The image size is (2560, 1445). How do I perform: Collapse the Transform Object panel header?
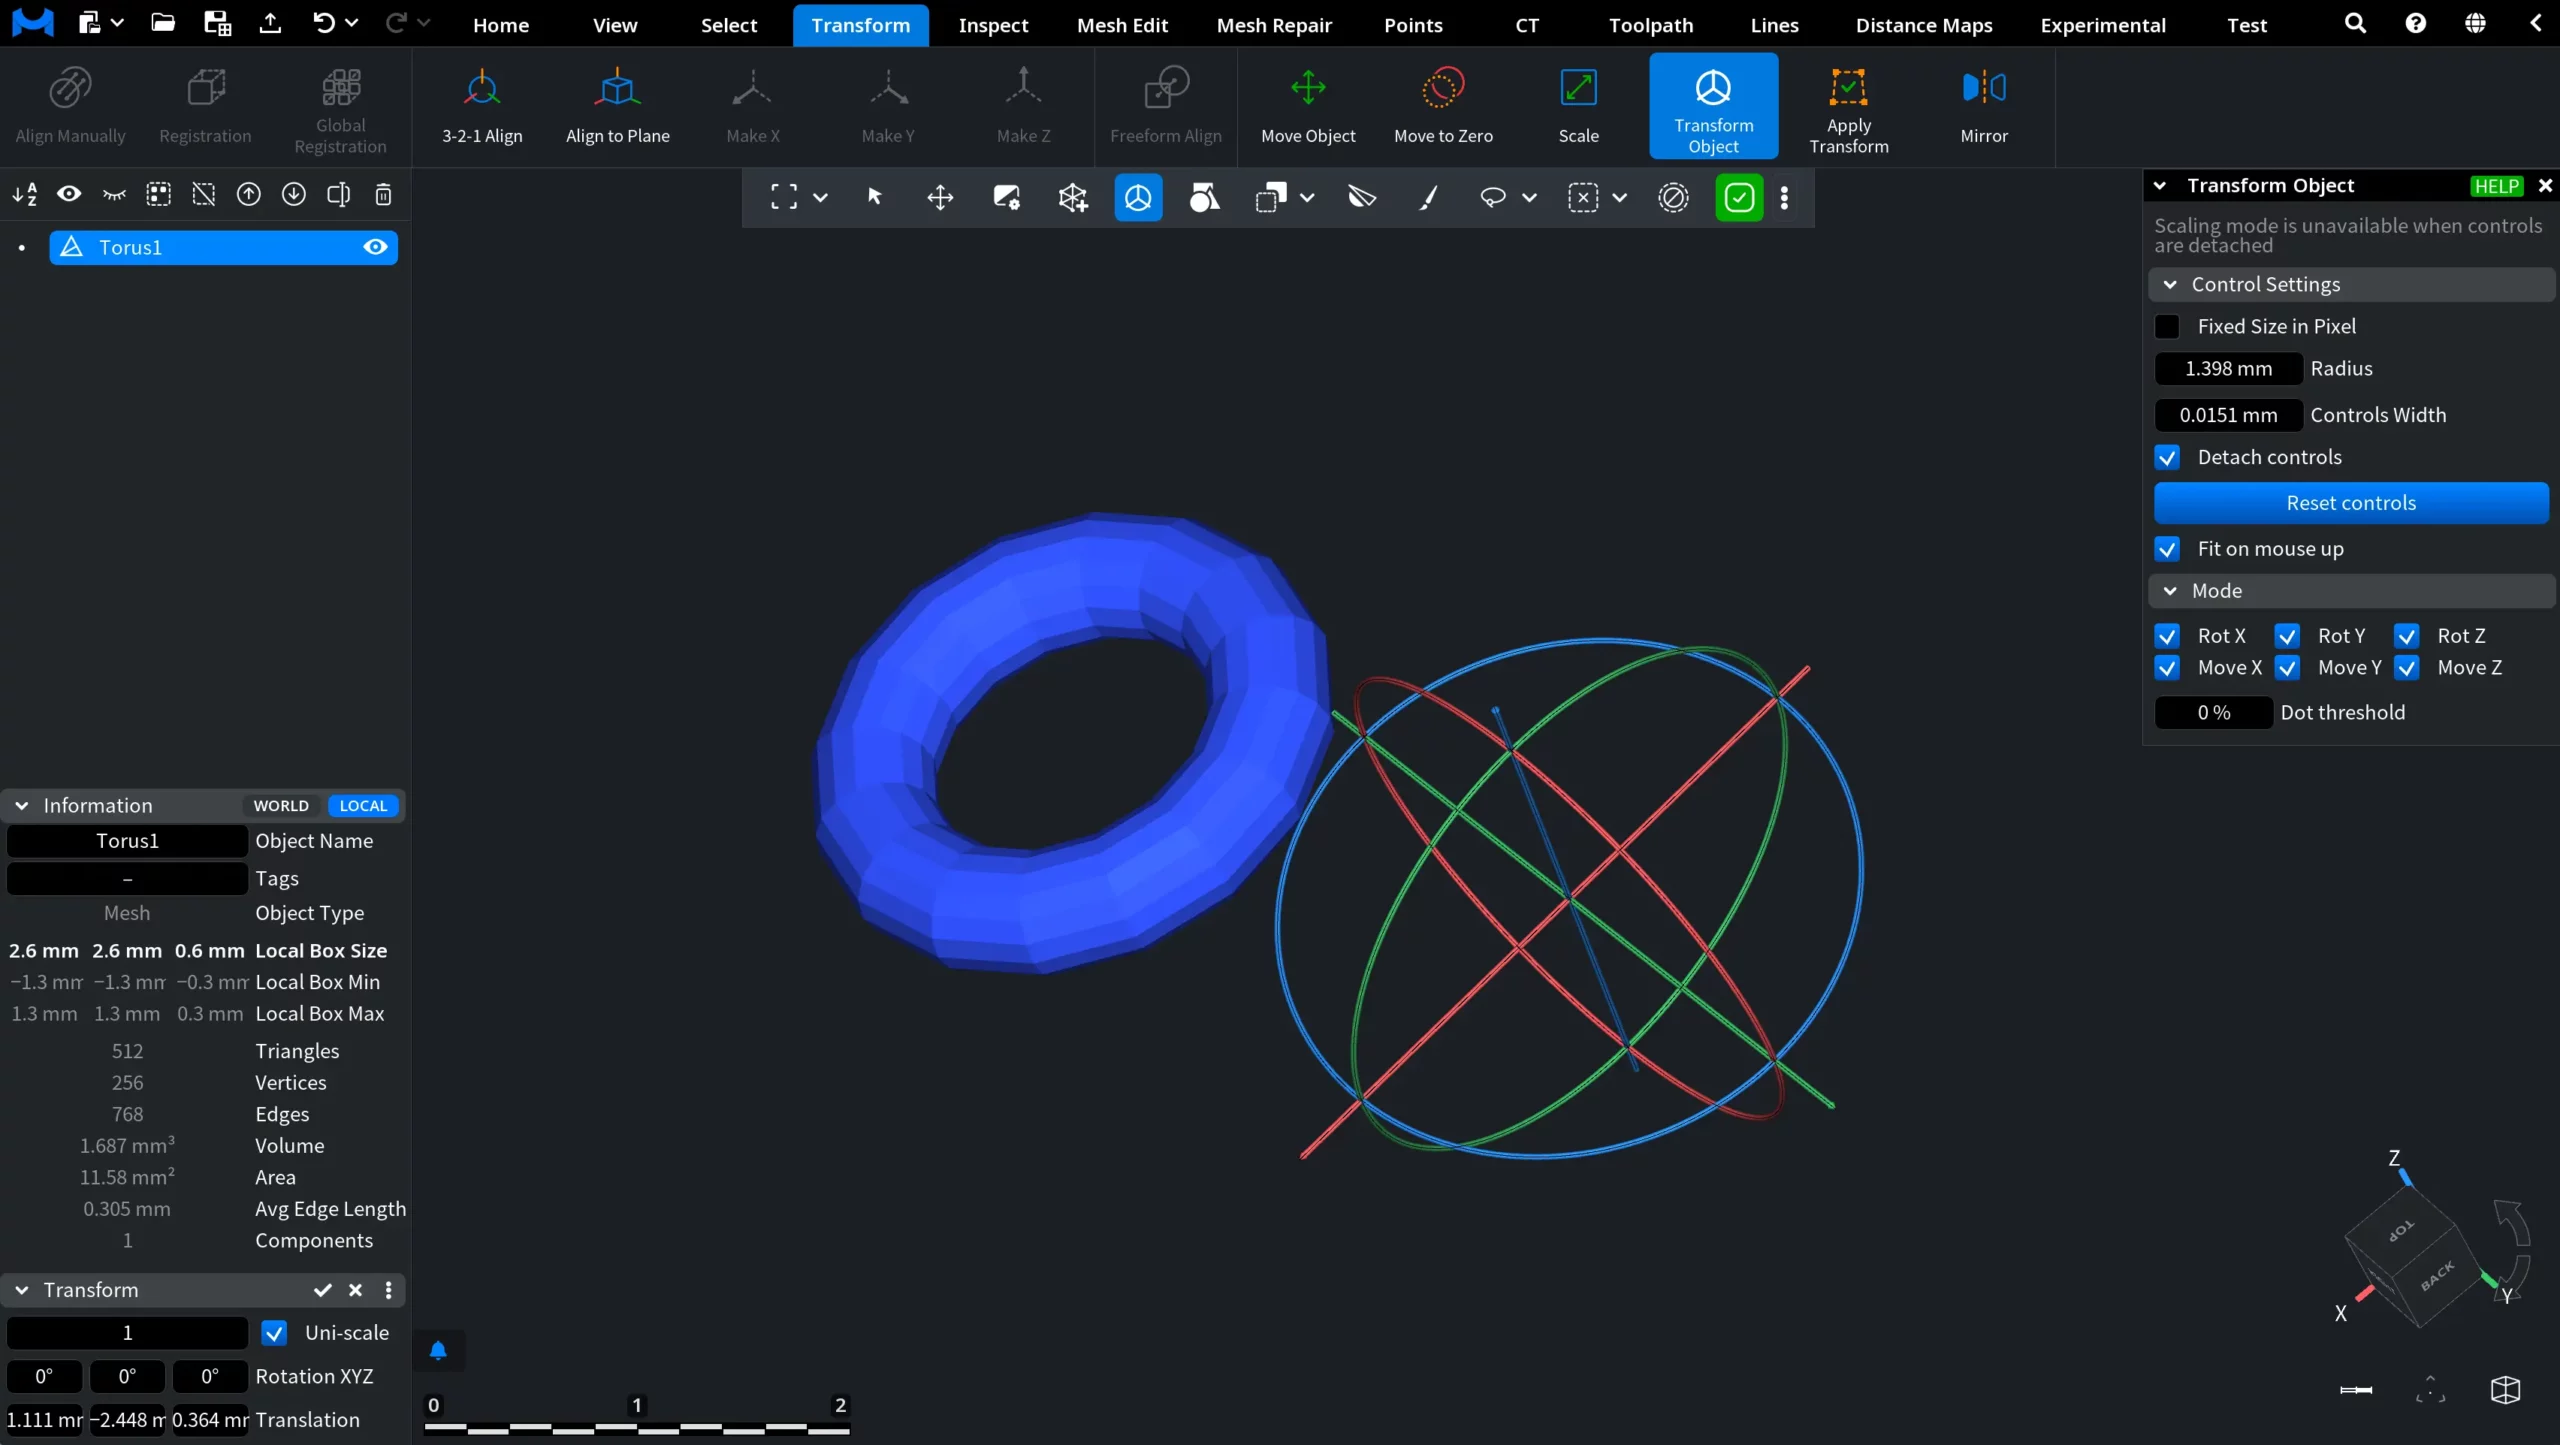coord(2160,186)
